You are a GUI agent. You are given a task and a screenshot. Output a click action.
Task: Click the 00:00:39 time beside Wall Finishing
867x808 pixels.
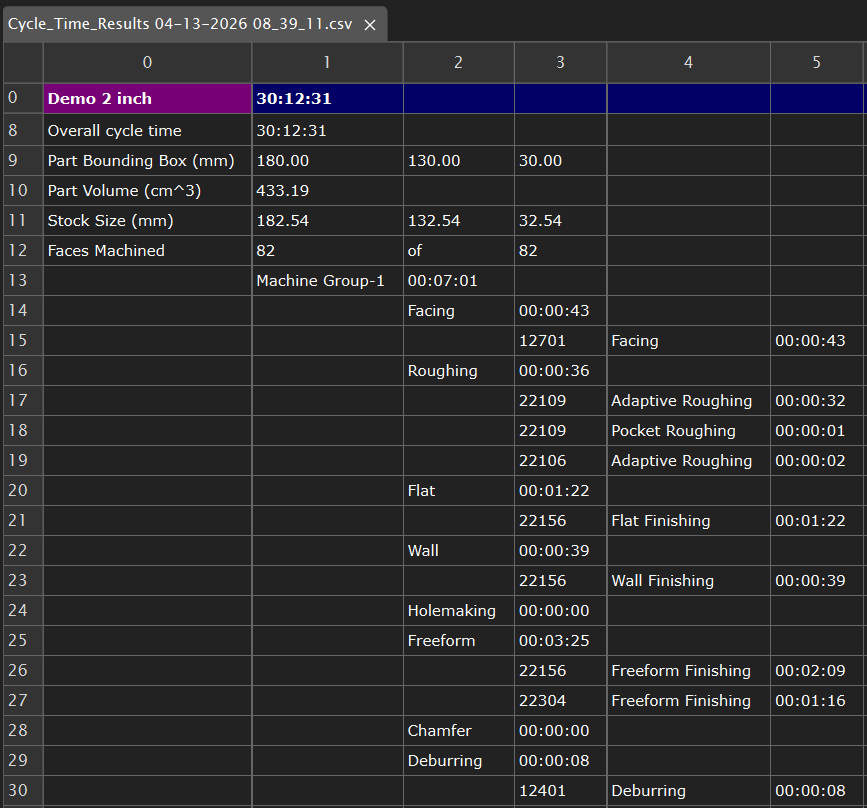click(x=816, y=580)
